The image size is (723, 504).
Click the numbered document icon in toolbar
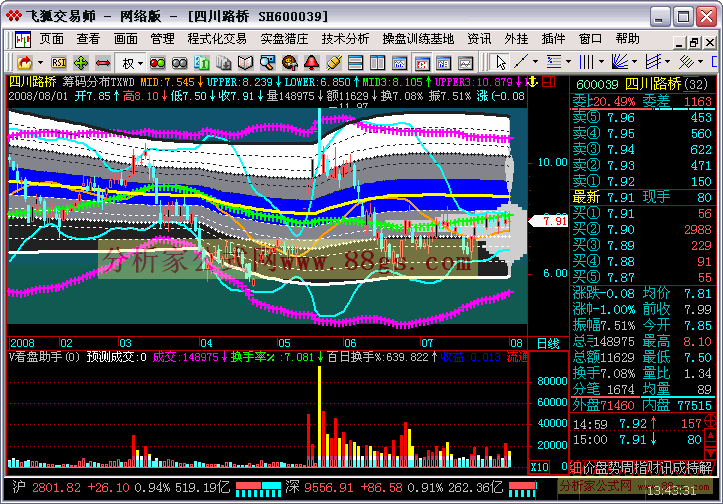[201, 63]
